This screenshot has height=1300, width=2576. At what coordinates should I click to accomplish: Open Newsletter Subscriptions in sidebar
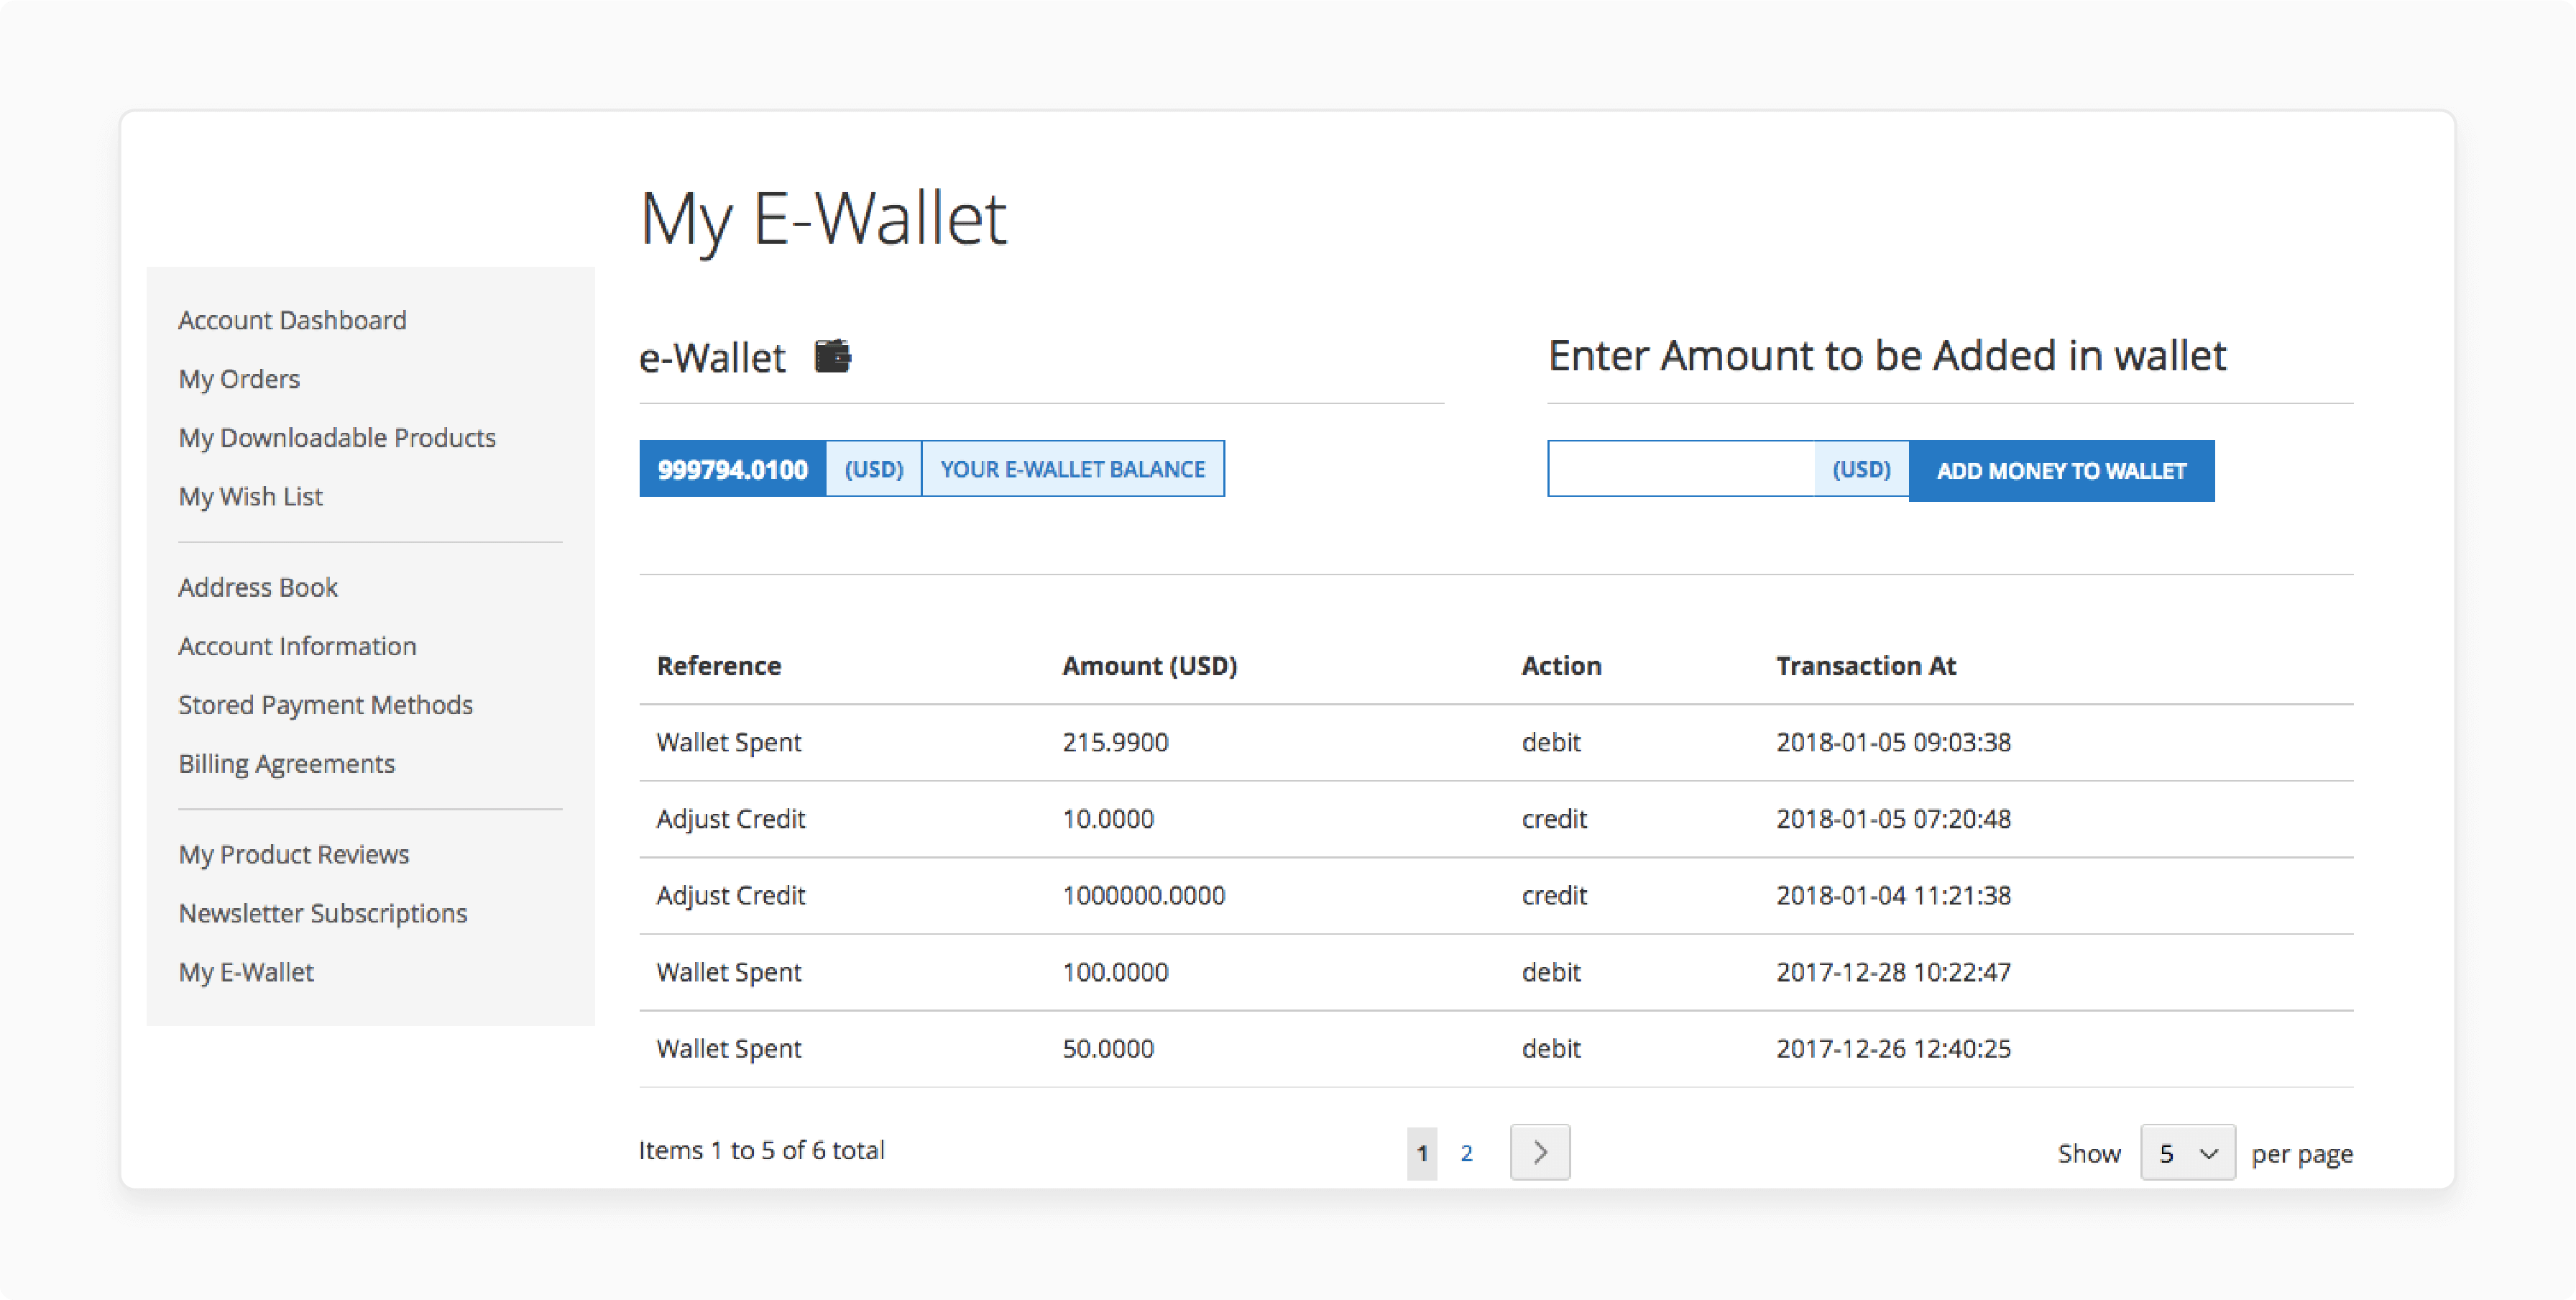pos(323,914)
